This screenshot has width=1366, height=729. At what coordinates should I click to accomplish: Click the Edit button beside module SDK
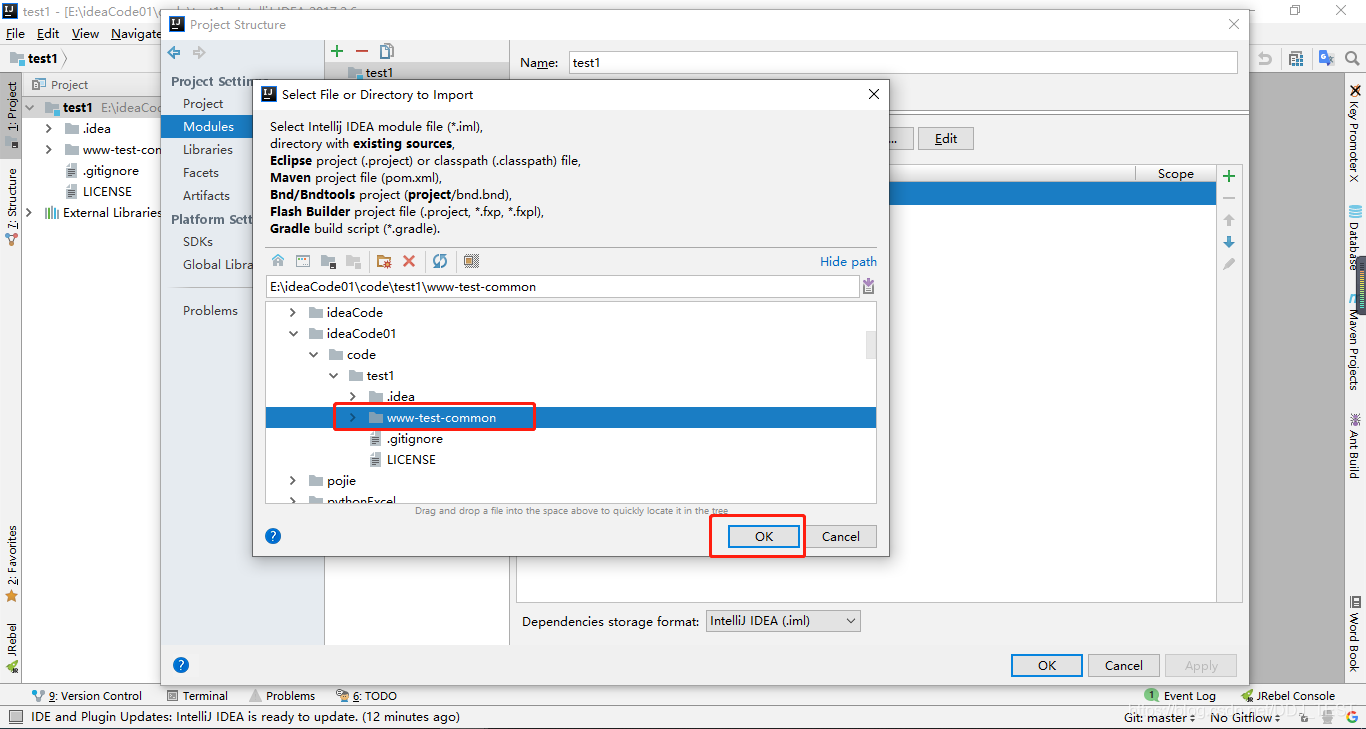click(946, 139)
